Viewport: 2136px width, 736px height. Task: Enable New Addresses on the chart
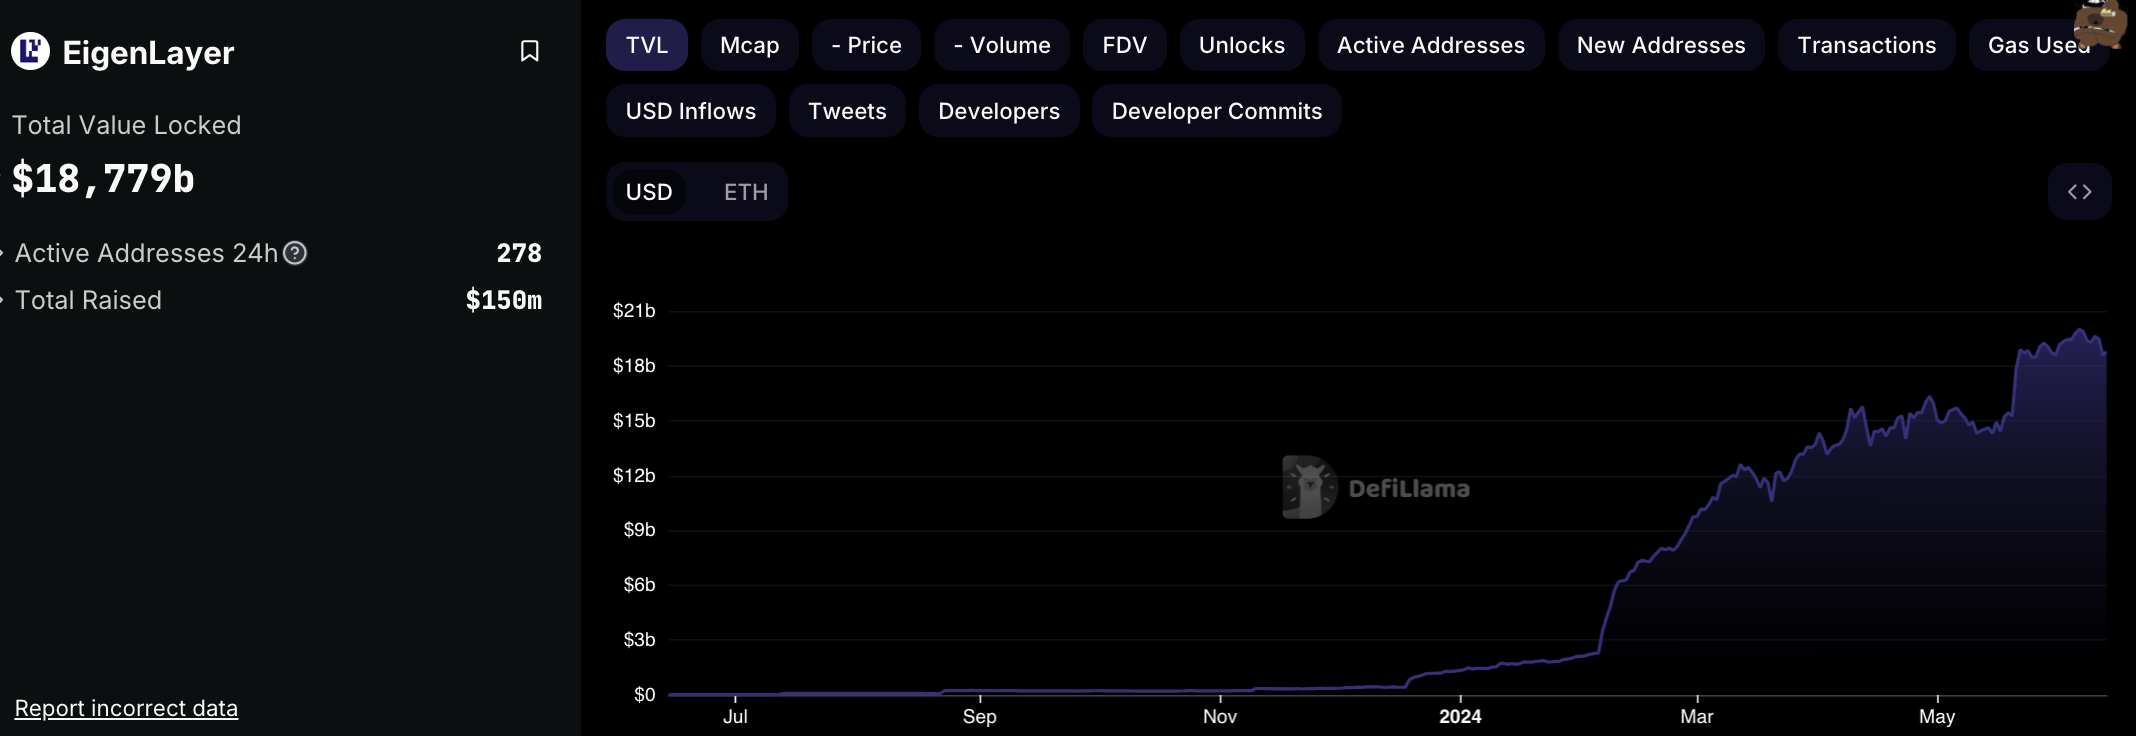[1661, 45]
